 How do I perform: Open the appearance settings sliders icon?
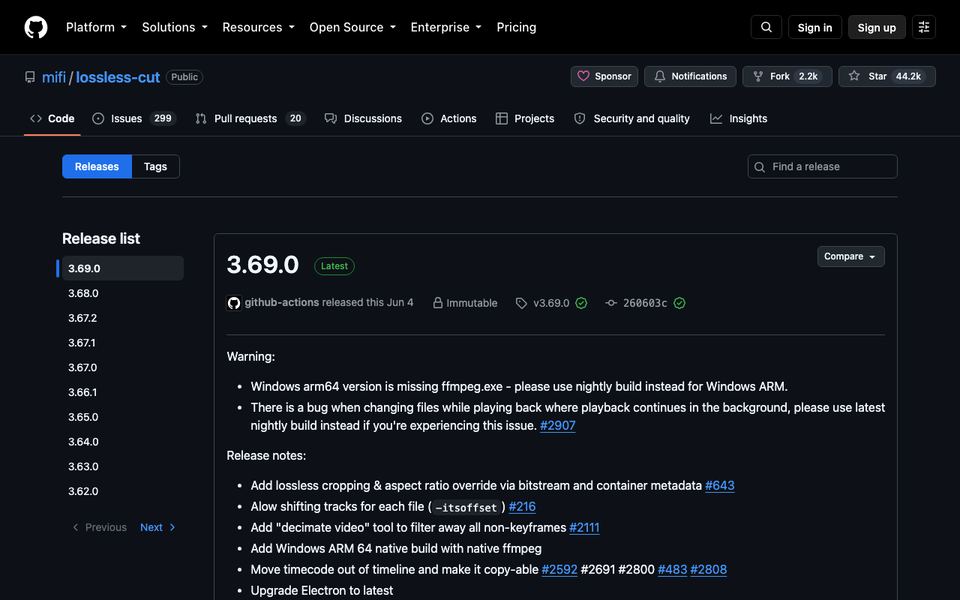pyautogui.click(x=924, y=27)
